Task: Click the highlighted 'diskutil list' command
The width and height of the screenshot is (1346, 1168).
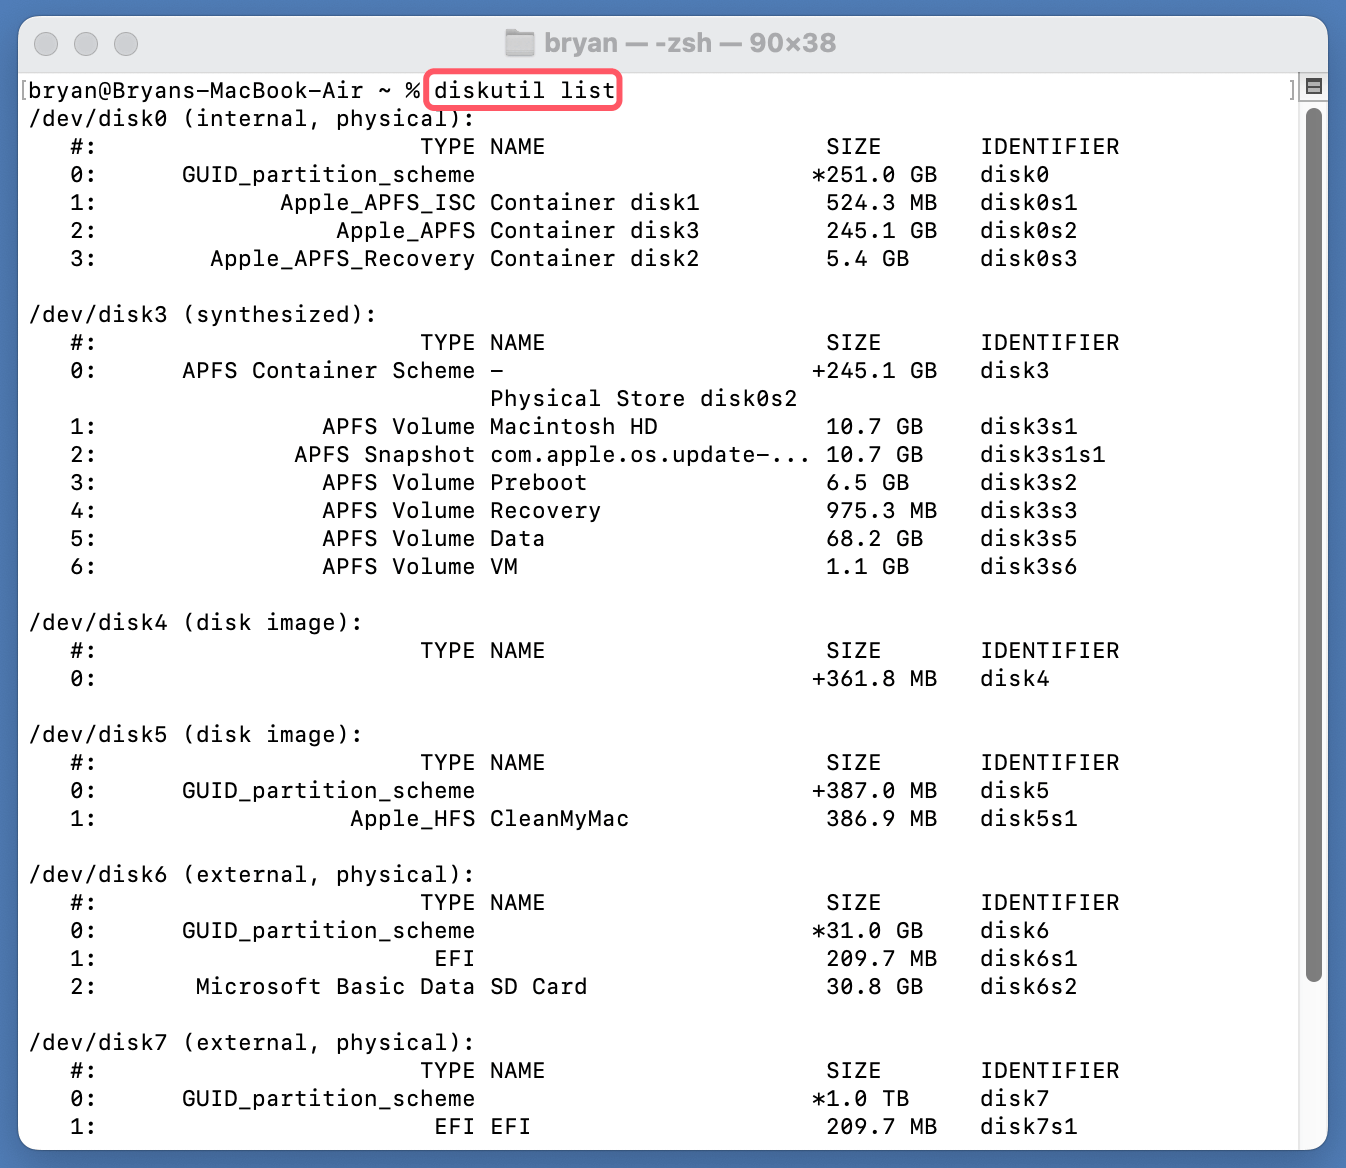Action: coord(524,90)
